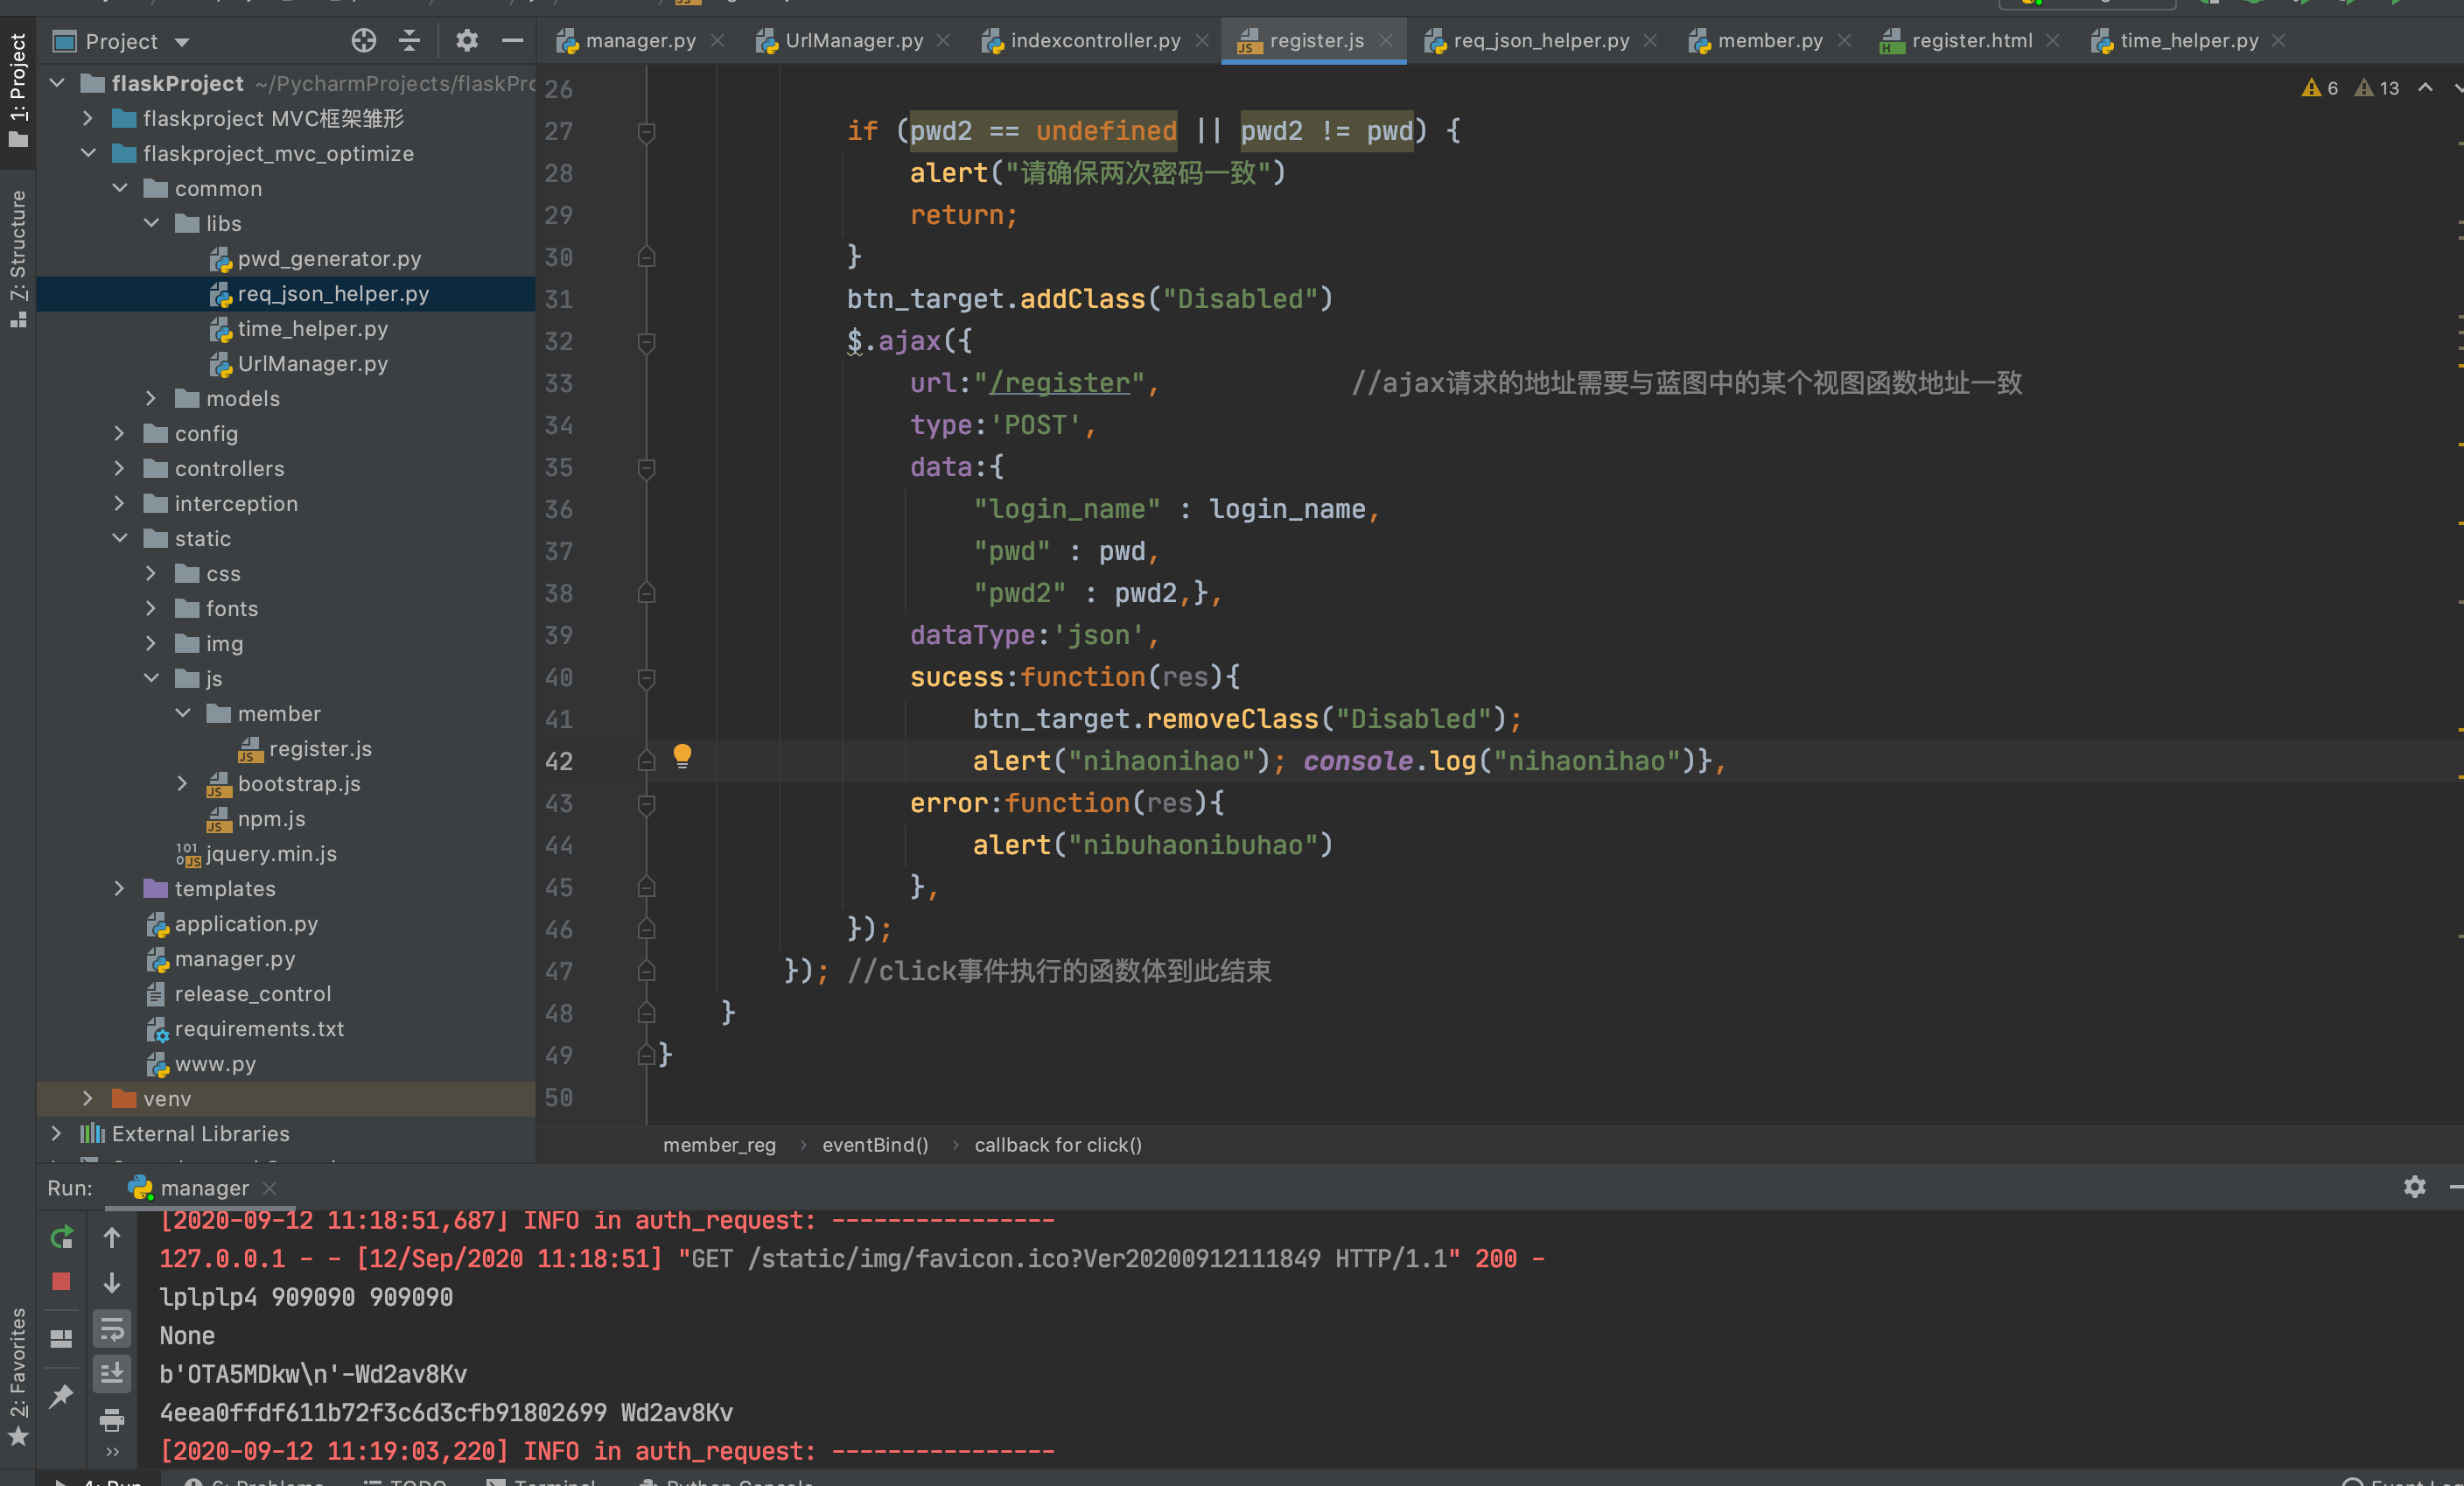Open Run panel settings gear
The height and width of the screenshot is (1486, 2464).
pos(2414,1187)
